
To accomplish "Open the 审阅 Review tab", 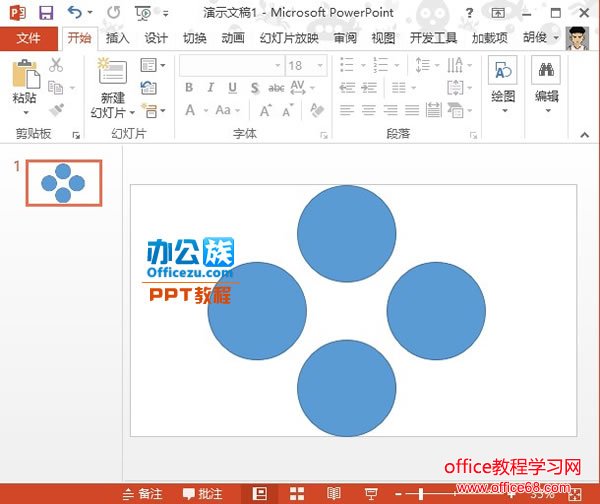I will click(345, 38).
